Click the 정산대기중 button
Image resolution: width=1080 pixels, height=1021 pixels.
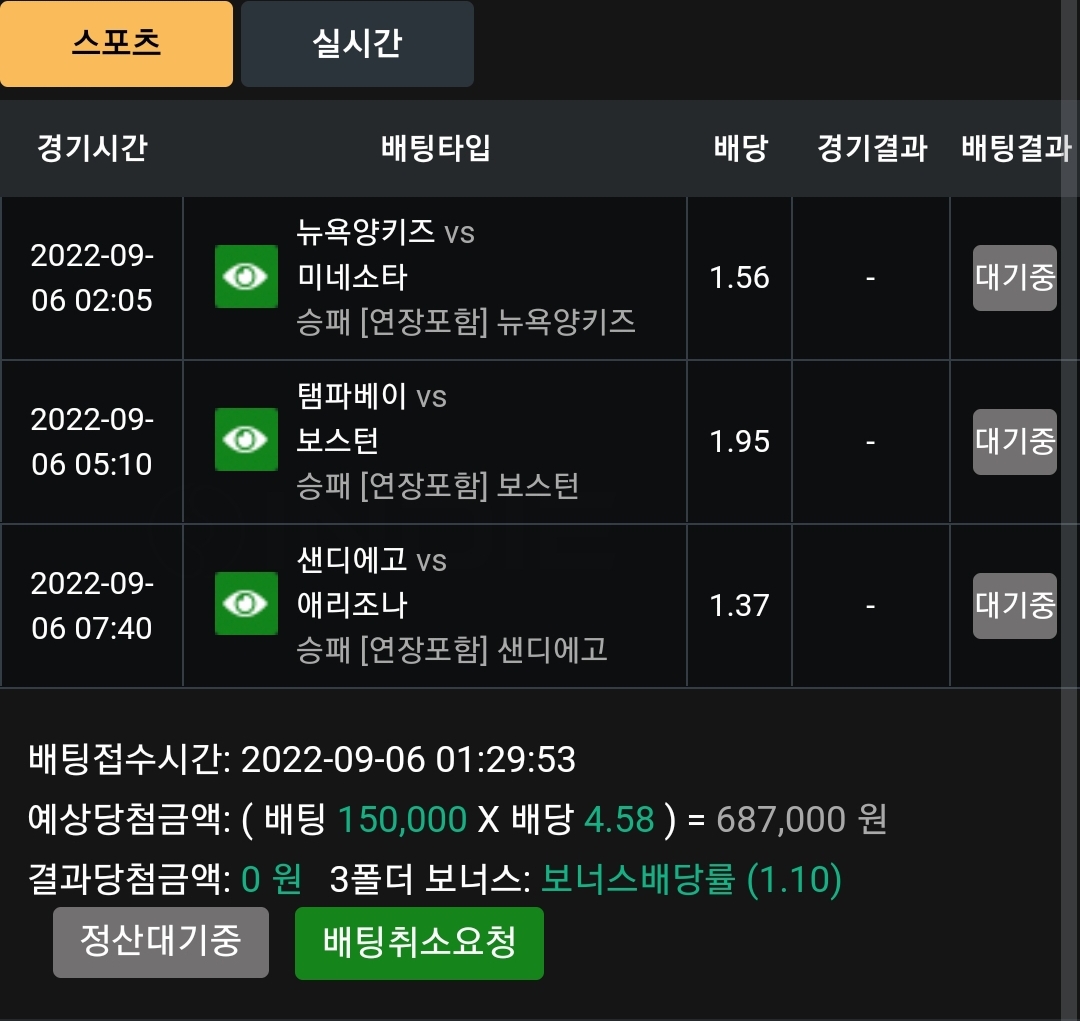(160, 942)
